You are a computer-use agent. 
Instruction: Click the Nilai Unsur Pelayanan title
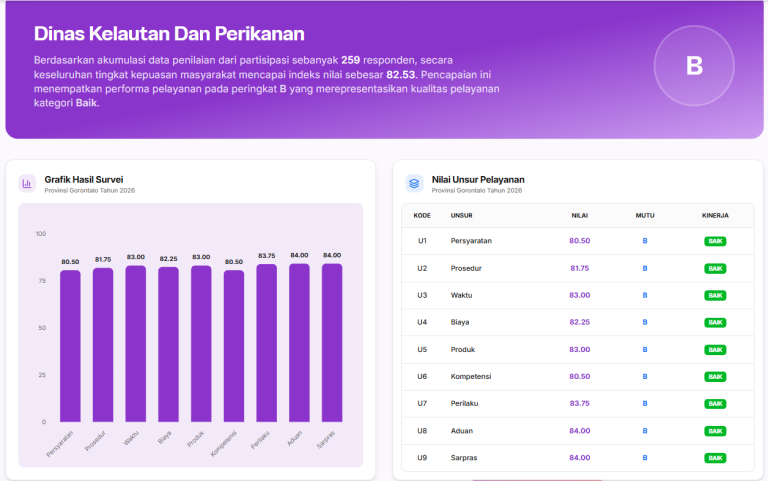pos(478,180)
